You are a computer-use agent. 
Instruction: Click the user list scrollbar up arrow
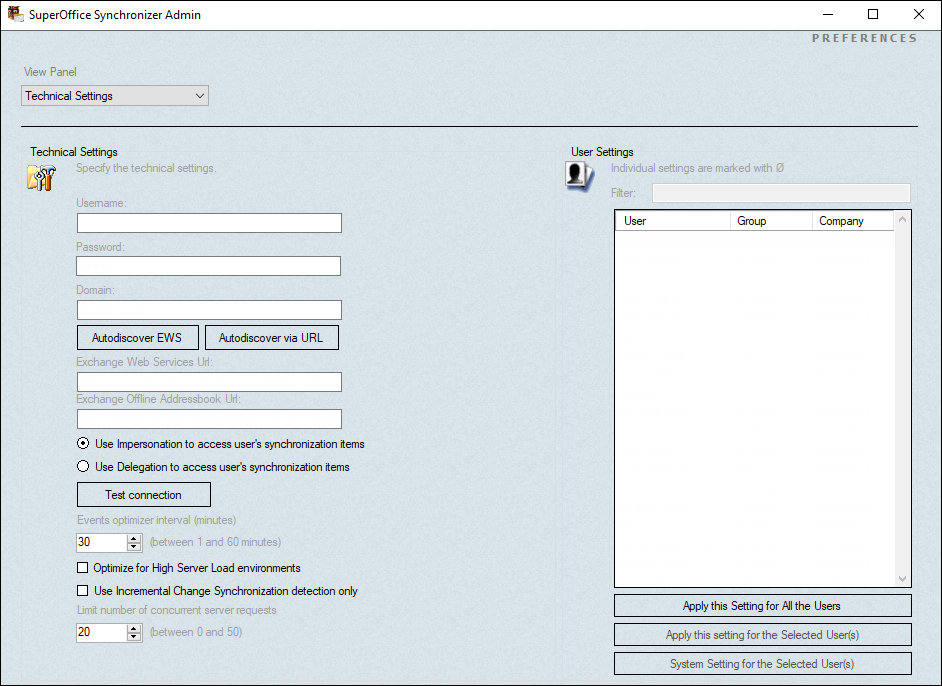point(902,220)
